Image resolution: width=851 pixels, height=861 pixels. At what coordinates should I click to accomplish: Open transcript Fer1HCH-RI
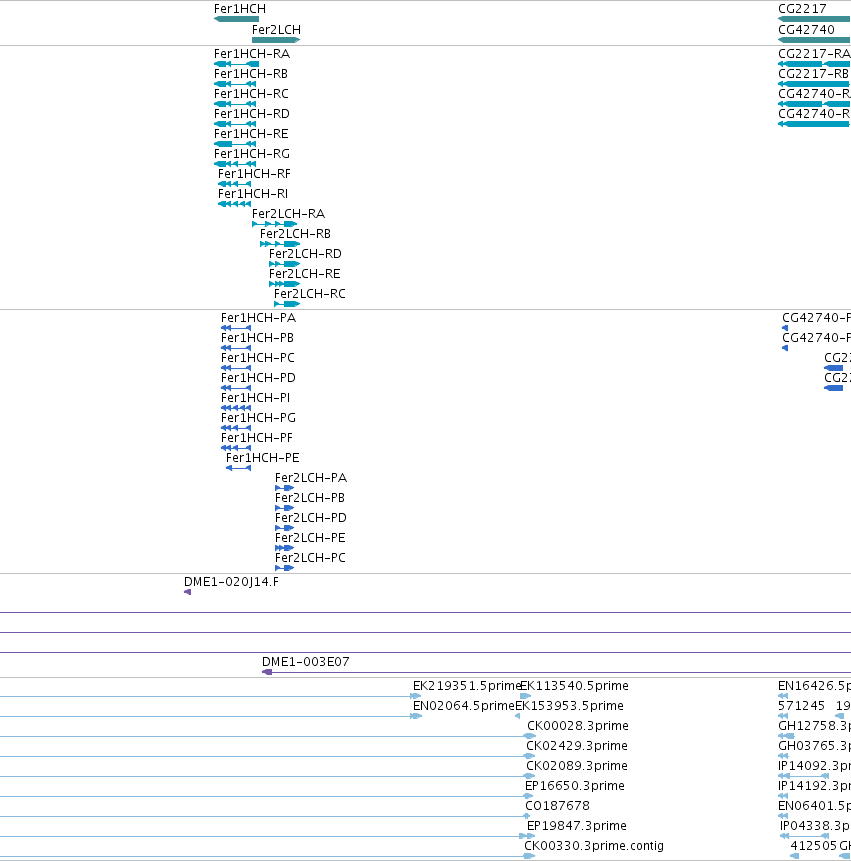(x=253, y=194)
